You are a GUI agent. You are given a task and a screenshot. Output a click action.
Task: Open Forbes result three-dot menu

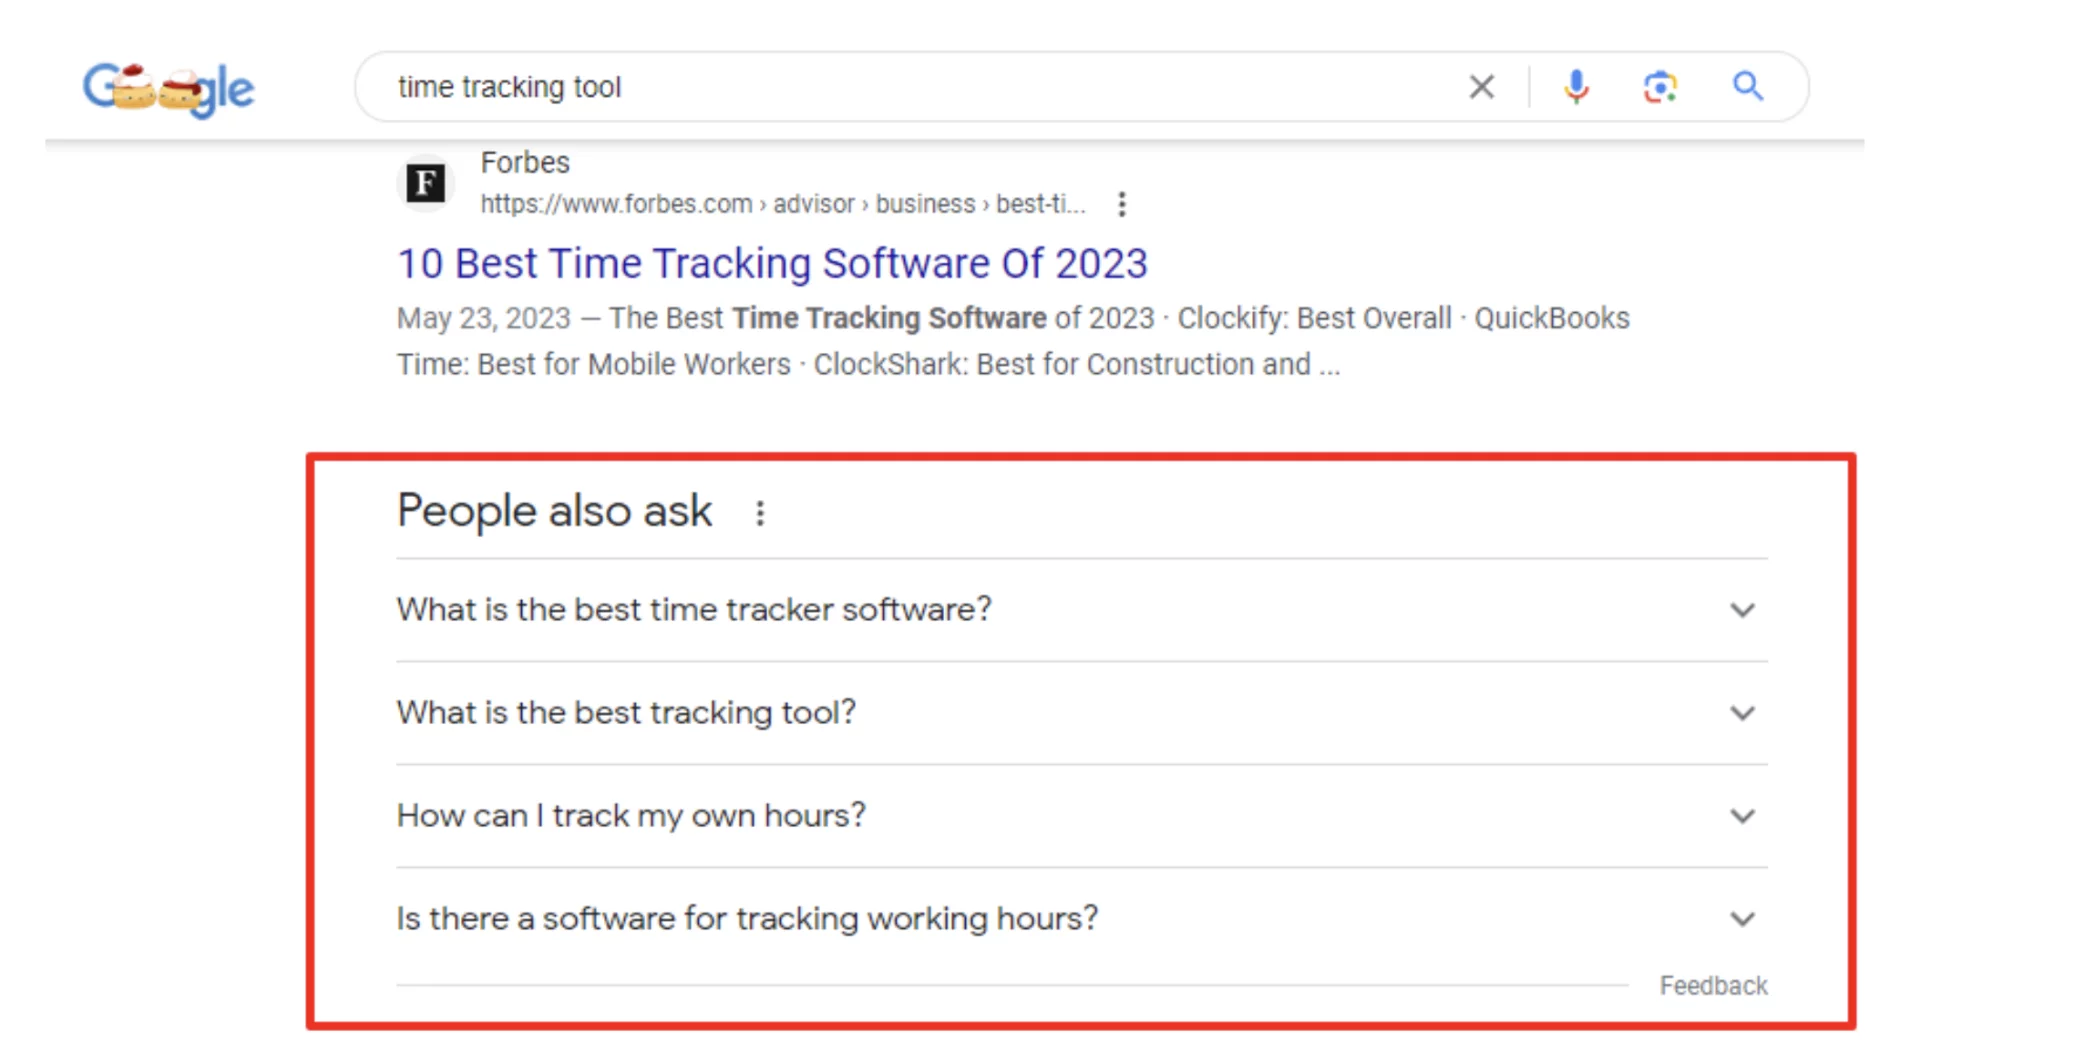pyautogui.click(x=1122, y=204)
